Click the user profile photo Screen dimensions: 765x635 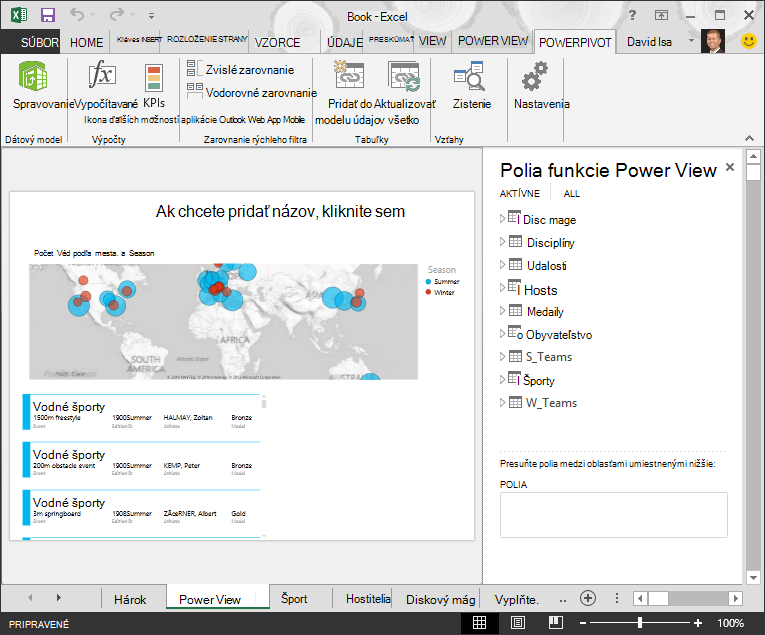[x=712, y=41]
